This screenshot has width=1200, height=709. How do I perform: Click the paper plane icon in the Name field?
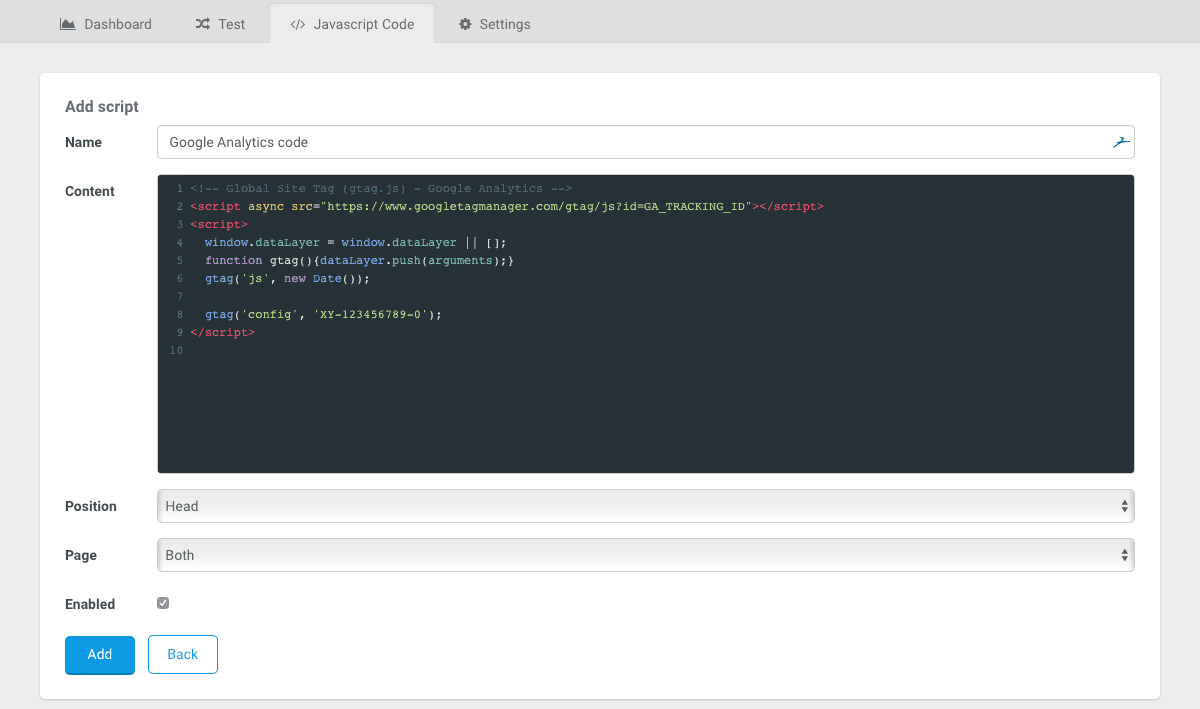(x=1120, y=142)
